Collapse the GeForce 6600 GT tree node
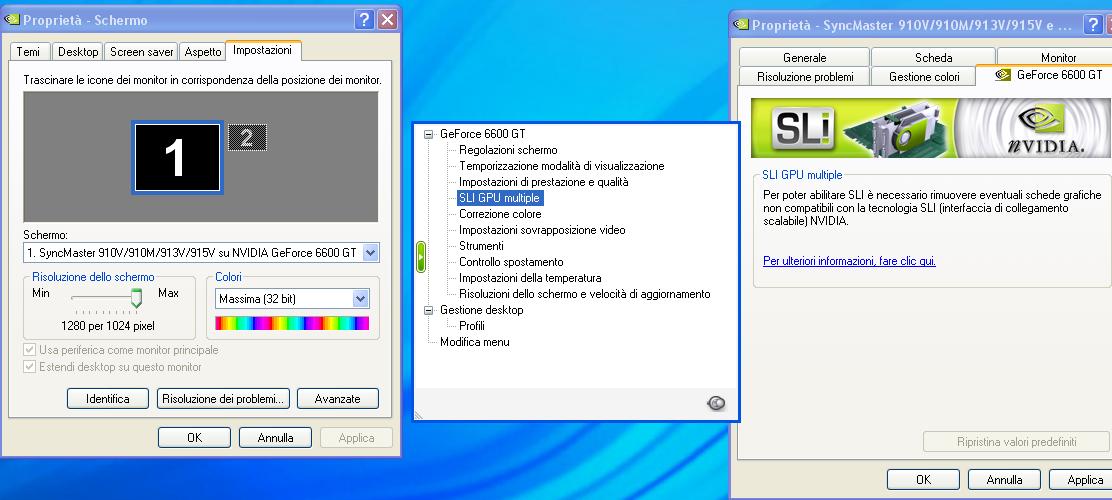 coord(428,133)
